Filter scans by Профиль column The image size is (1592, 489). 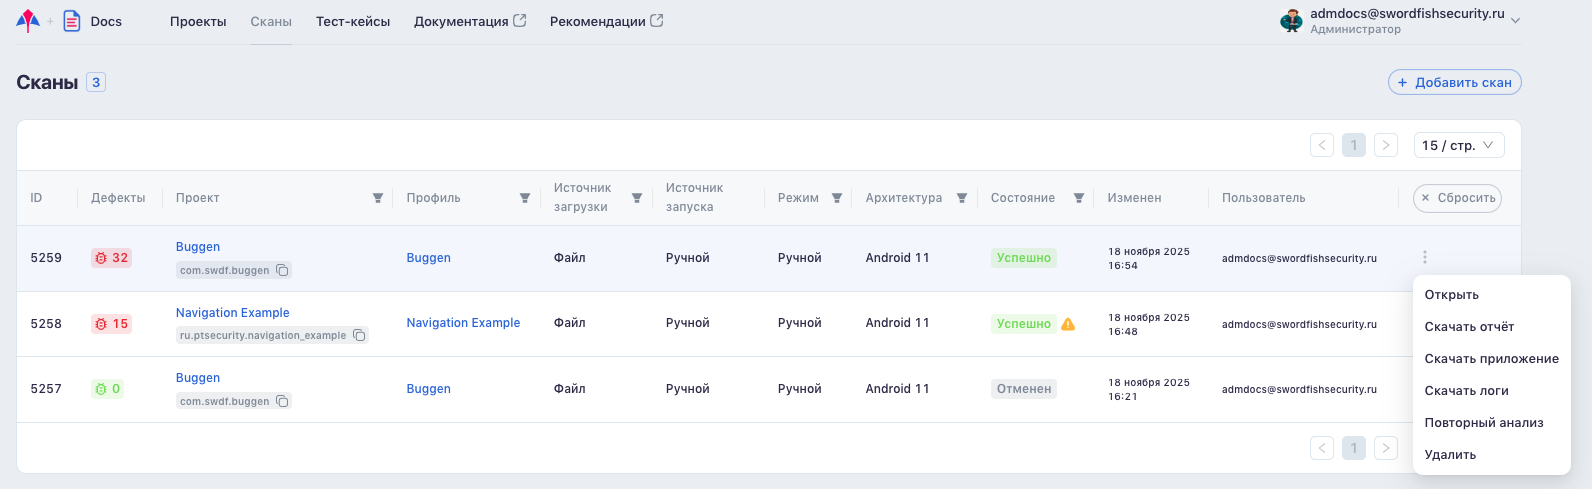[x=525, y=198]
